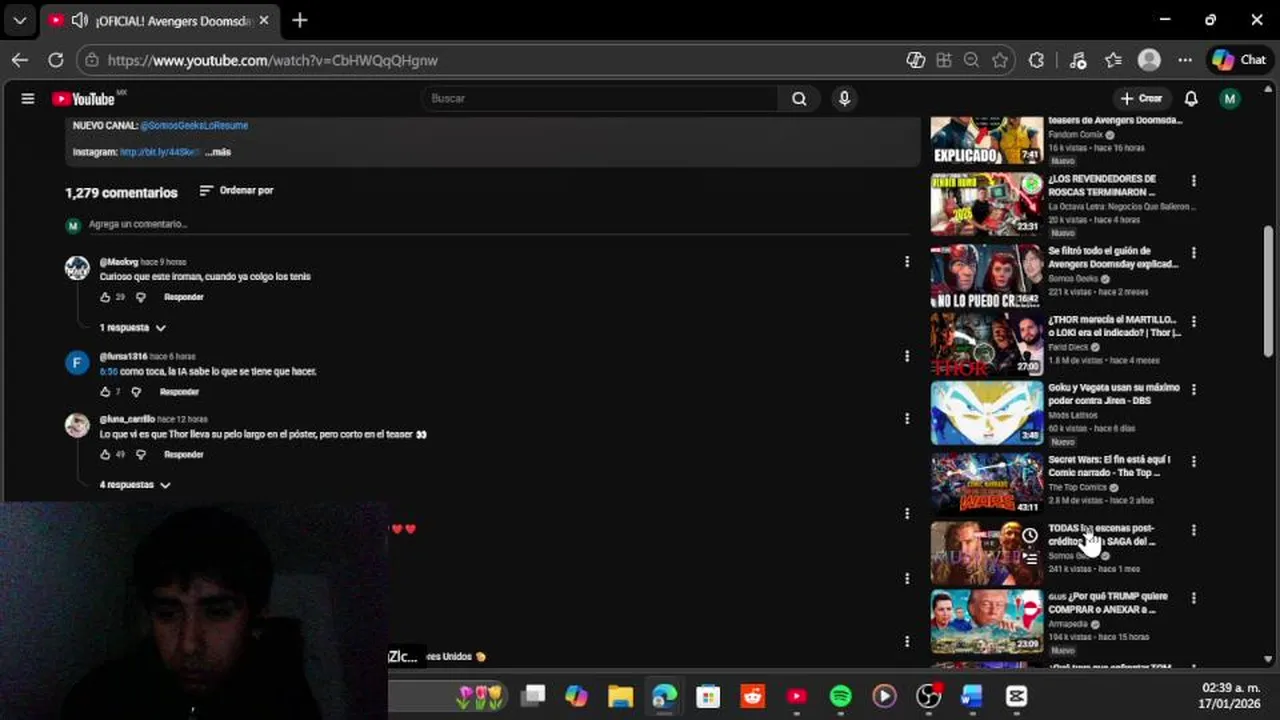The image size is (1280, 720).
Task: Open the tab search dropdown arrow
Action: click(x=19, y=20)
